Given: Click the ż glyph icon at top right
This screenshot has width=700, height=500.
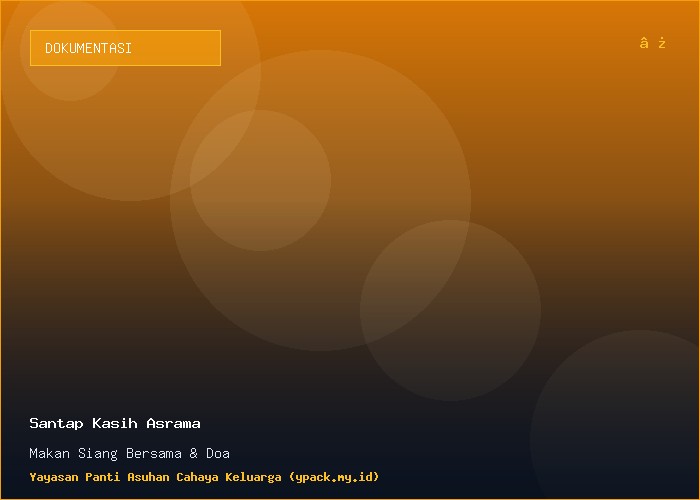Looking at the screenshot, I should (662, 43).
